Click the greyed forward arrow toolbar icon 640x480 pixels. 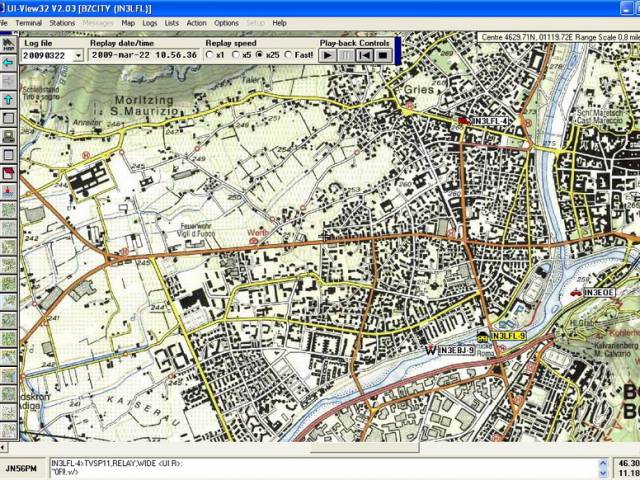[x=9, y=81]
